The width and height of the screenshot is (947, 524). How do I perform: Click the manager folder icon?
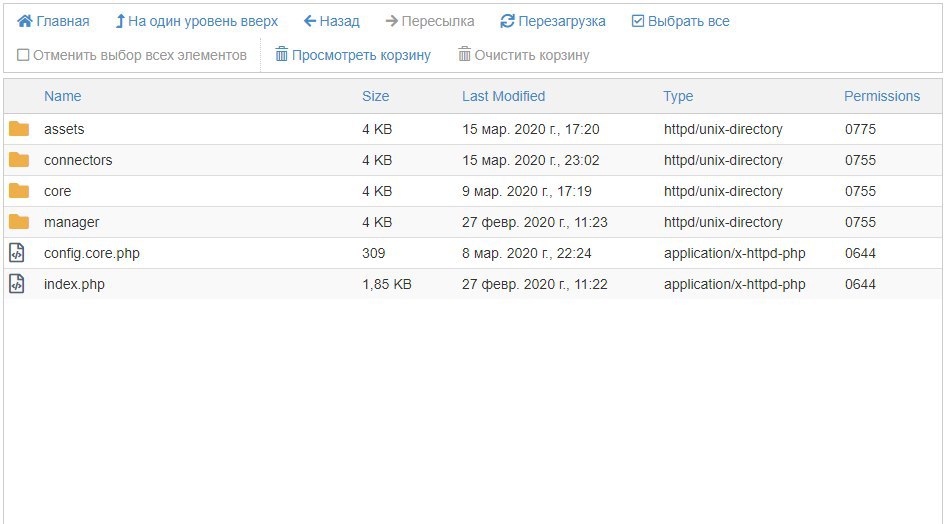click(x=19, y=222)
